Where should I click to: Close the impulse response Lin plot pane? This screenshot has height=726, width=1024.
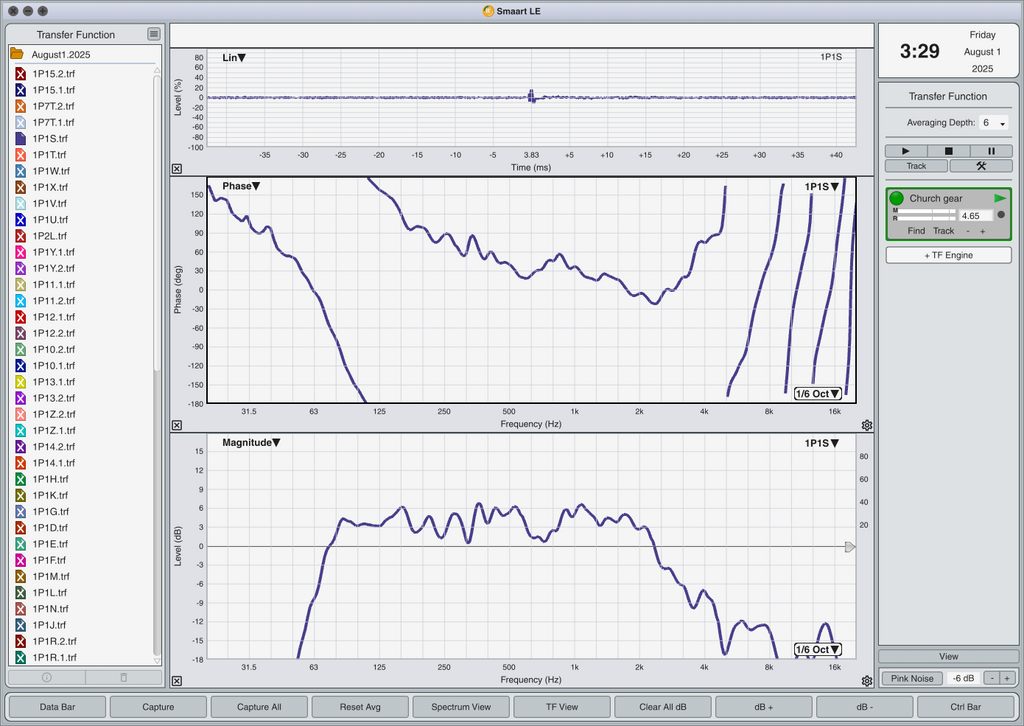coord(177,168)
